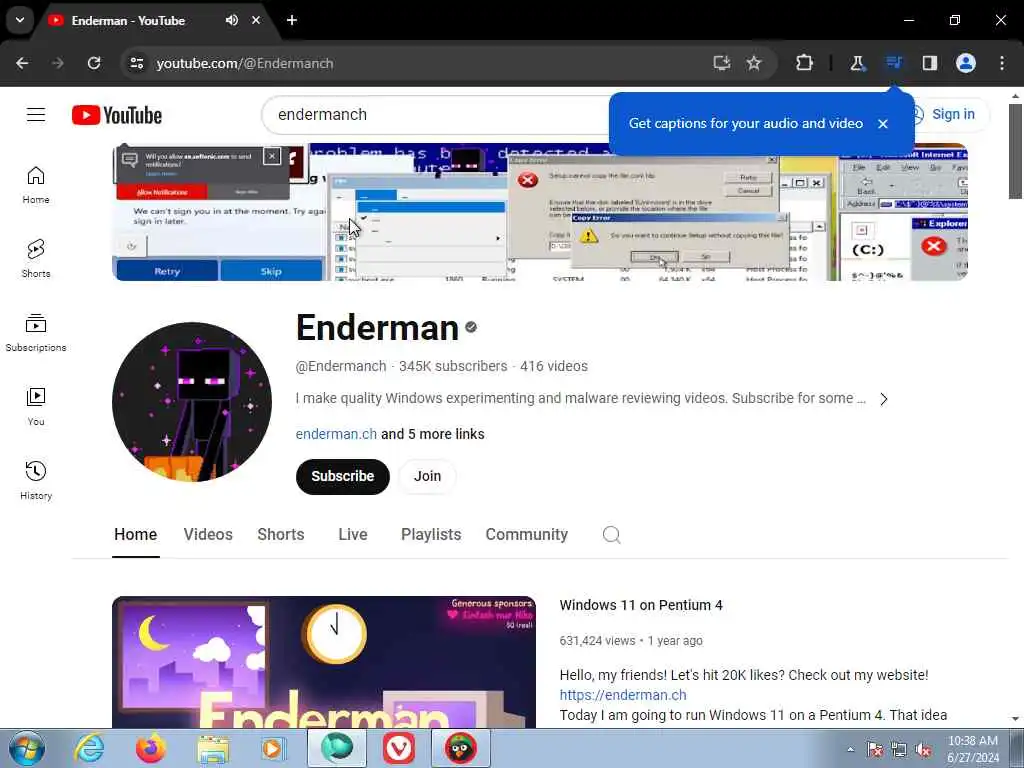
Task: Open Subscriptions in the sidebar
Action: pyautogui.click(x=36, y=332)
